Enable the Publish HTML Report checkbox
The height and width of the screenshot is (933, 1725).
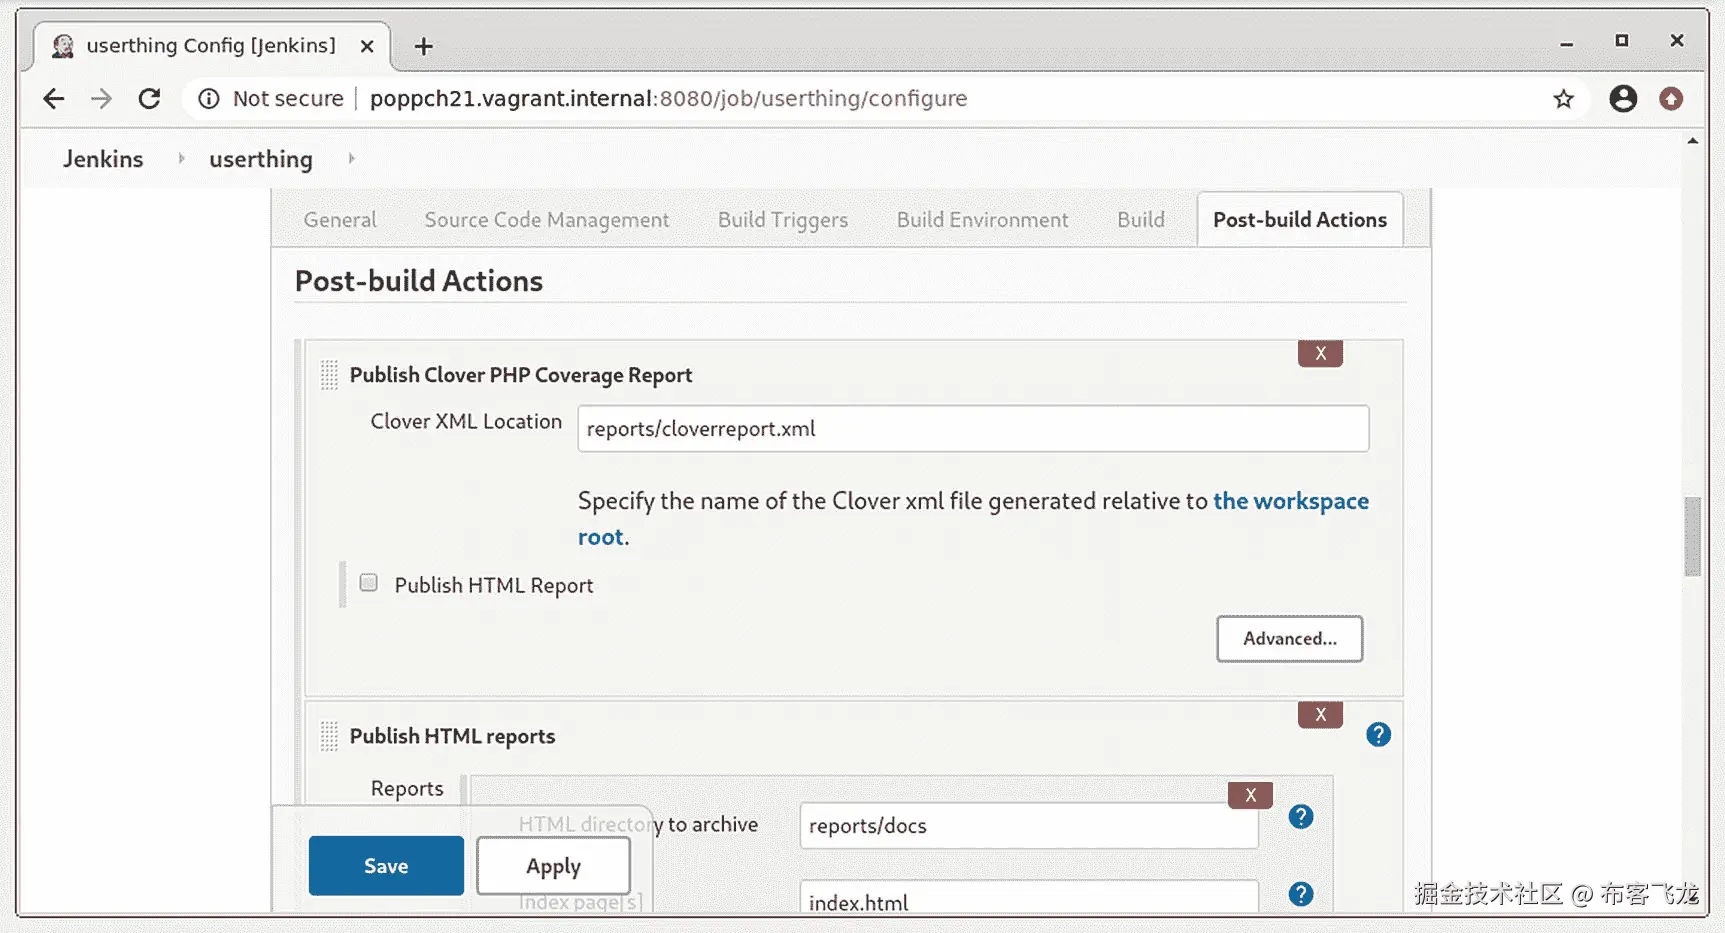369,583
